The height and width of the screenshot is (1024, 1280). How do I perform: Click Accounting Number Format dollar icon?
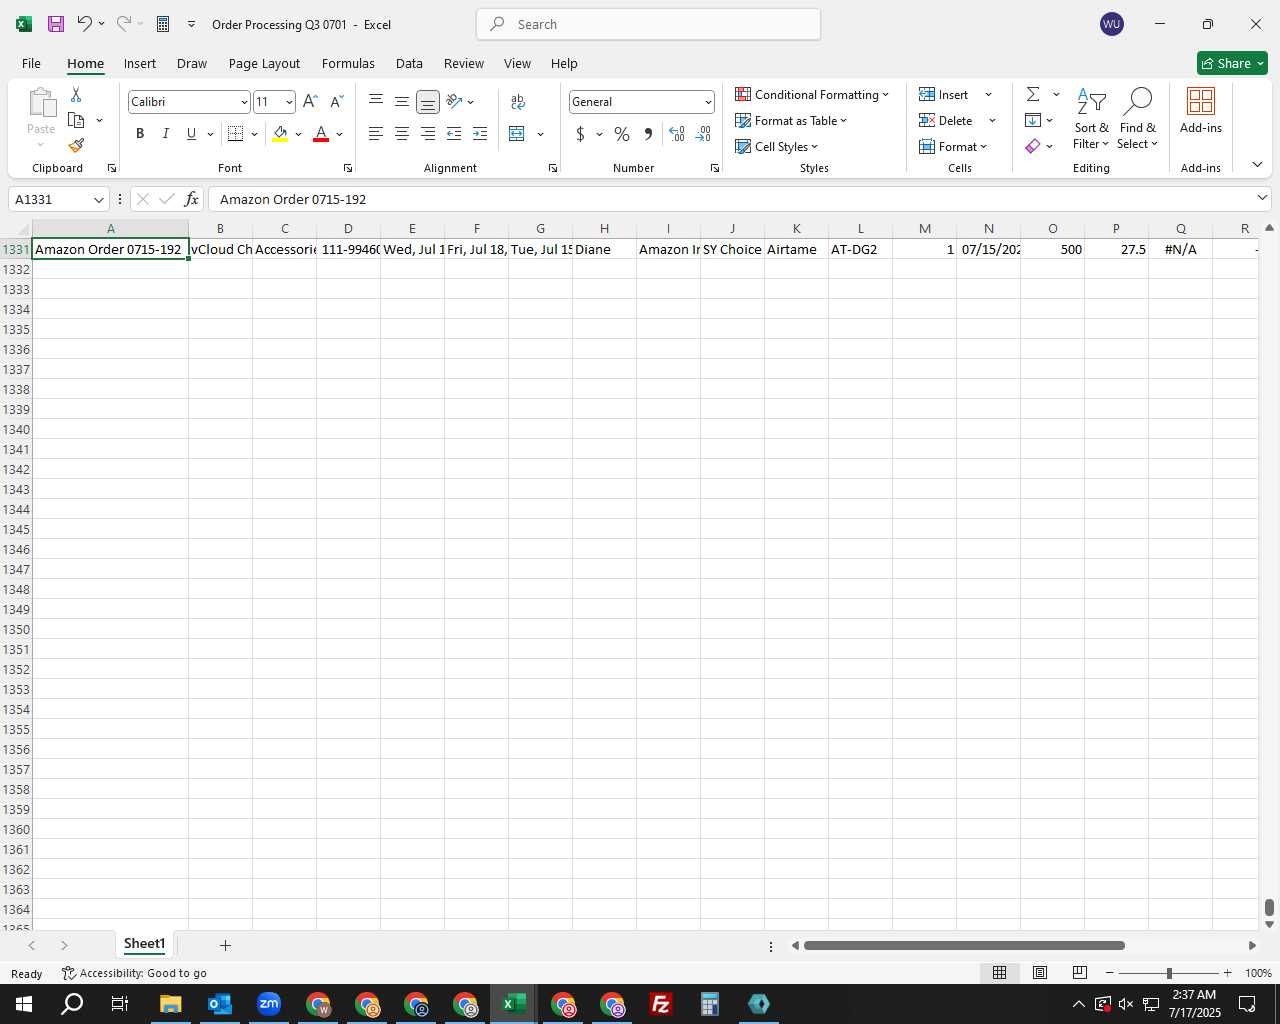(x=580, y=134)
